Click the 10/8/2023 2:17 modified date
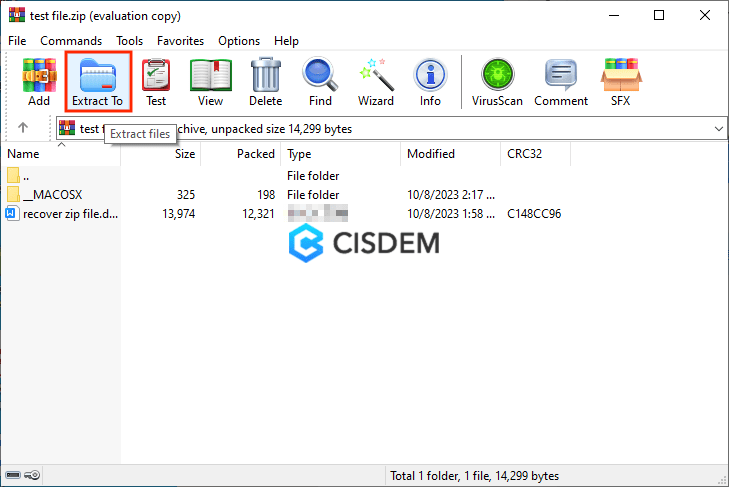The height and width of the screenshot is (487, 729). coord(451,195)
